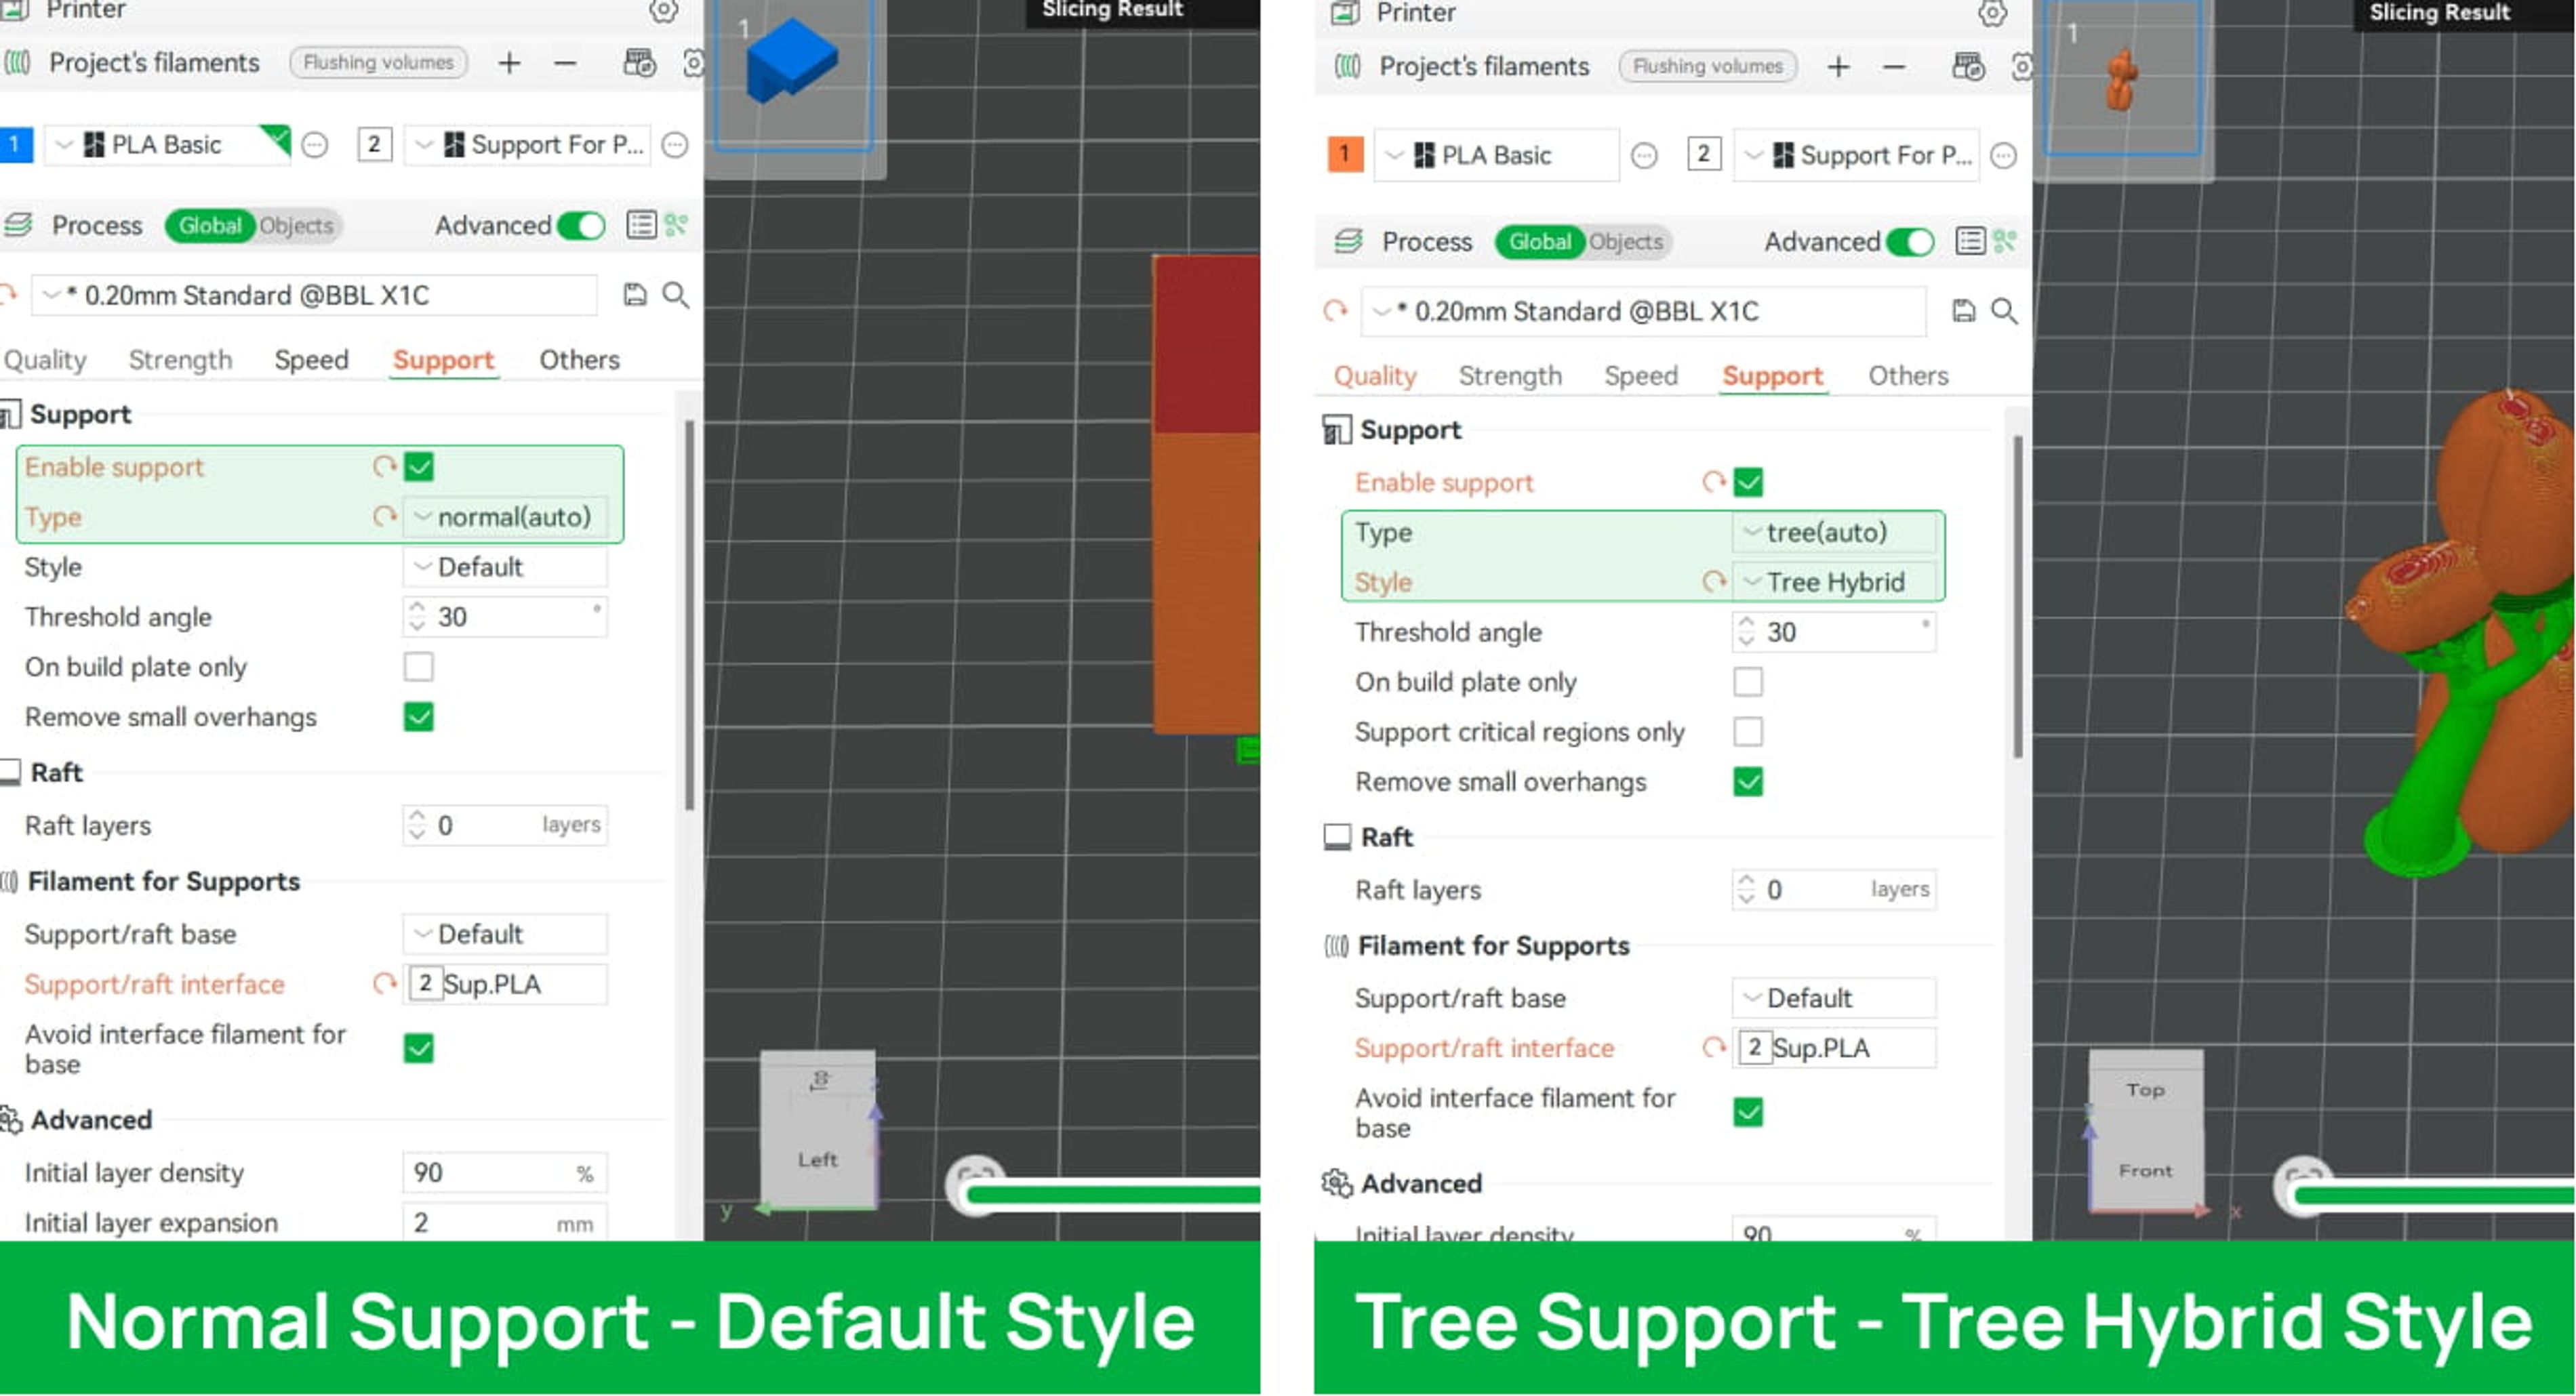Switch to Strength tab in right panel

pyautogui.click(x=1510, y=376)
